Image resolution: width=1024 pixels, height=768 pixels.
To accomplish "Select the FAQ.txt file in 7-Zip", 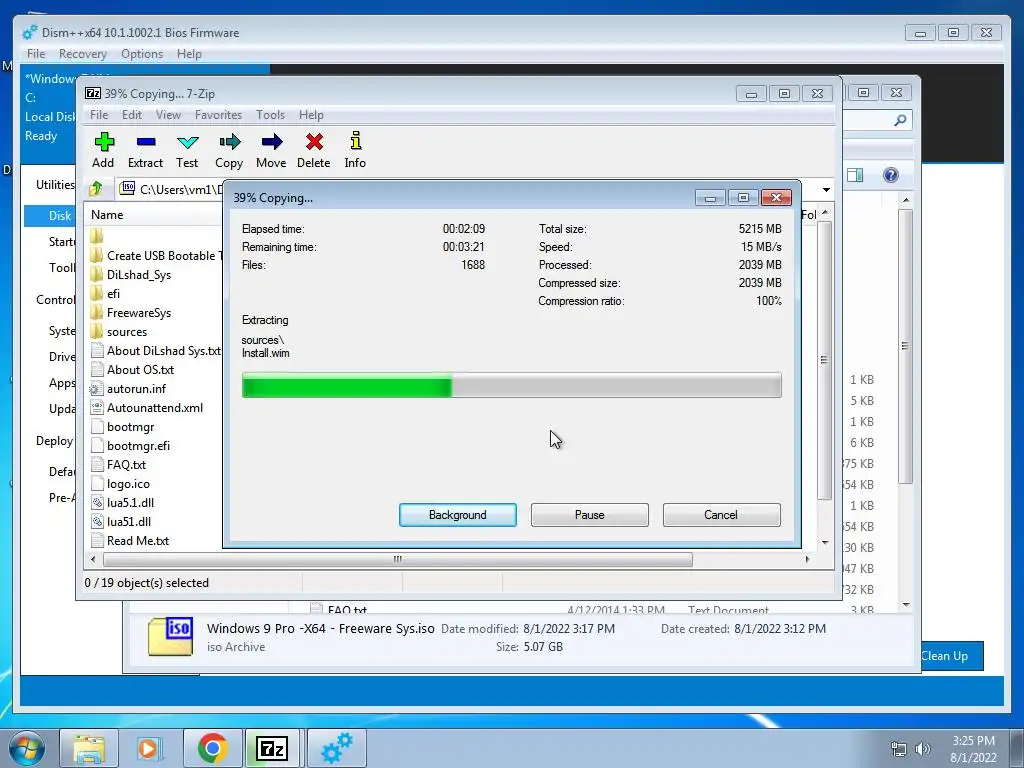I will tap(119, 465).
